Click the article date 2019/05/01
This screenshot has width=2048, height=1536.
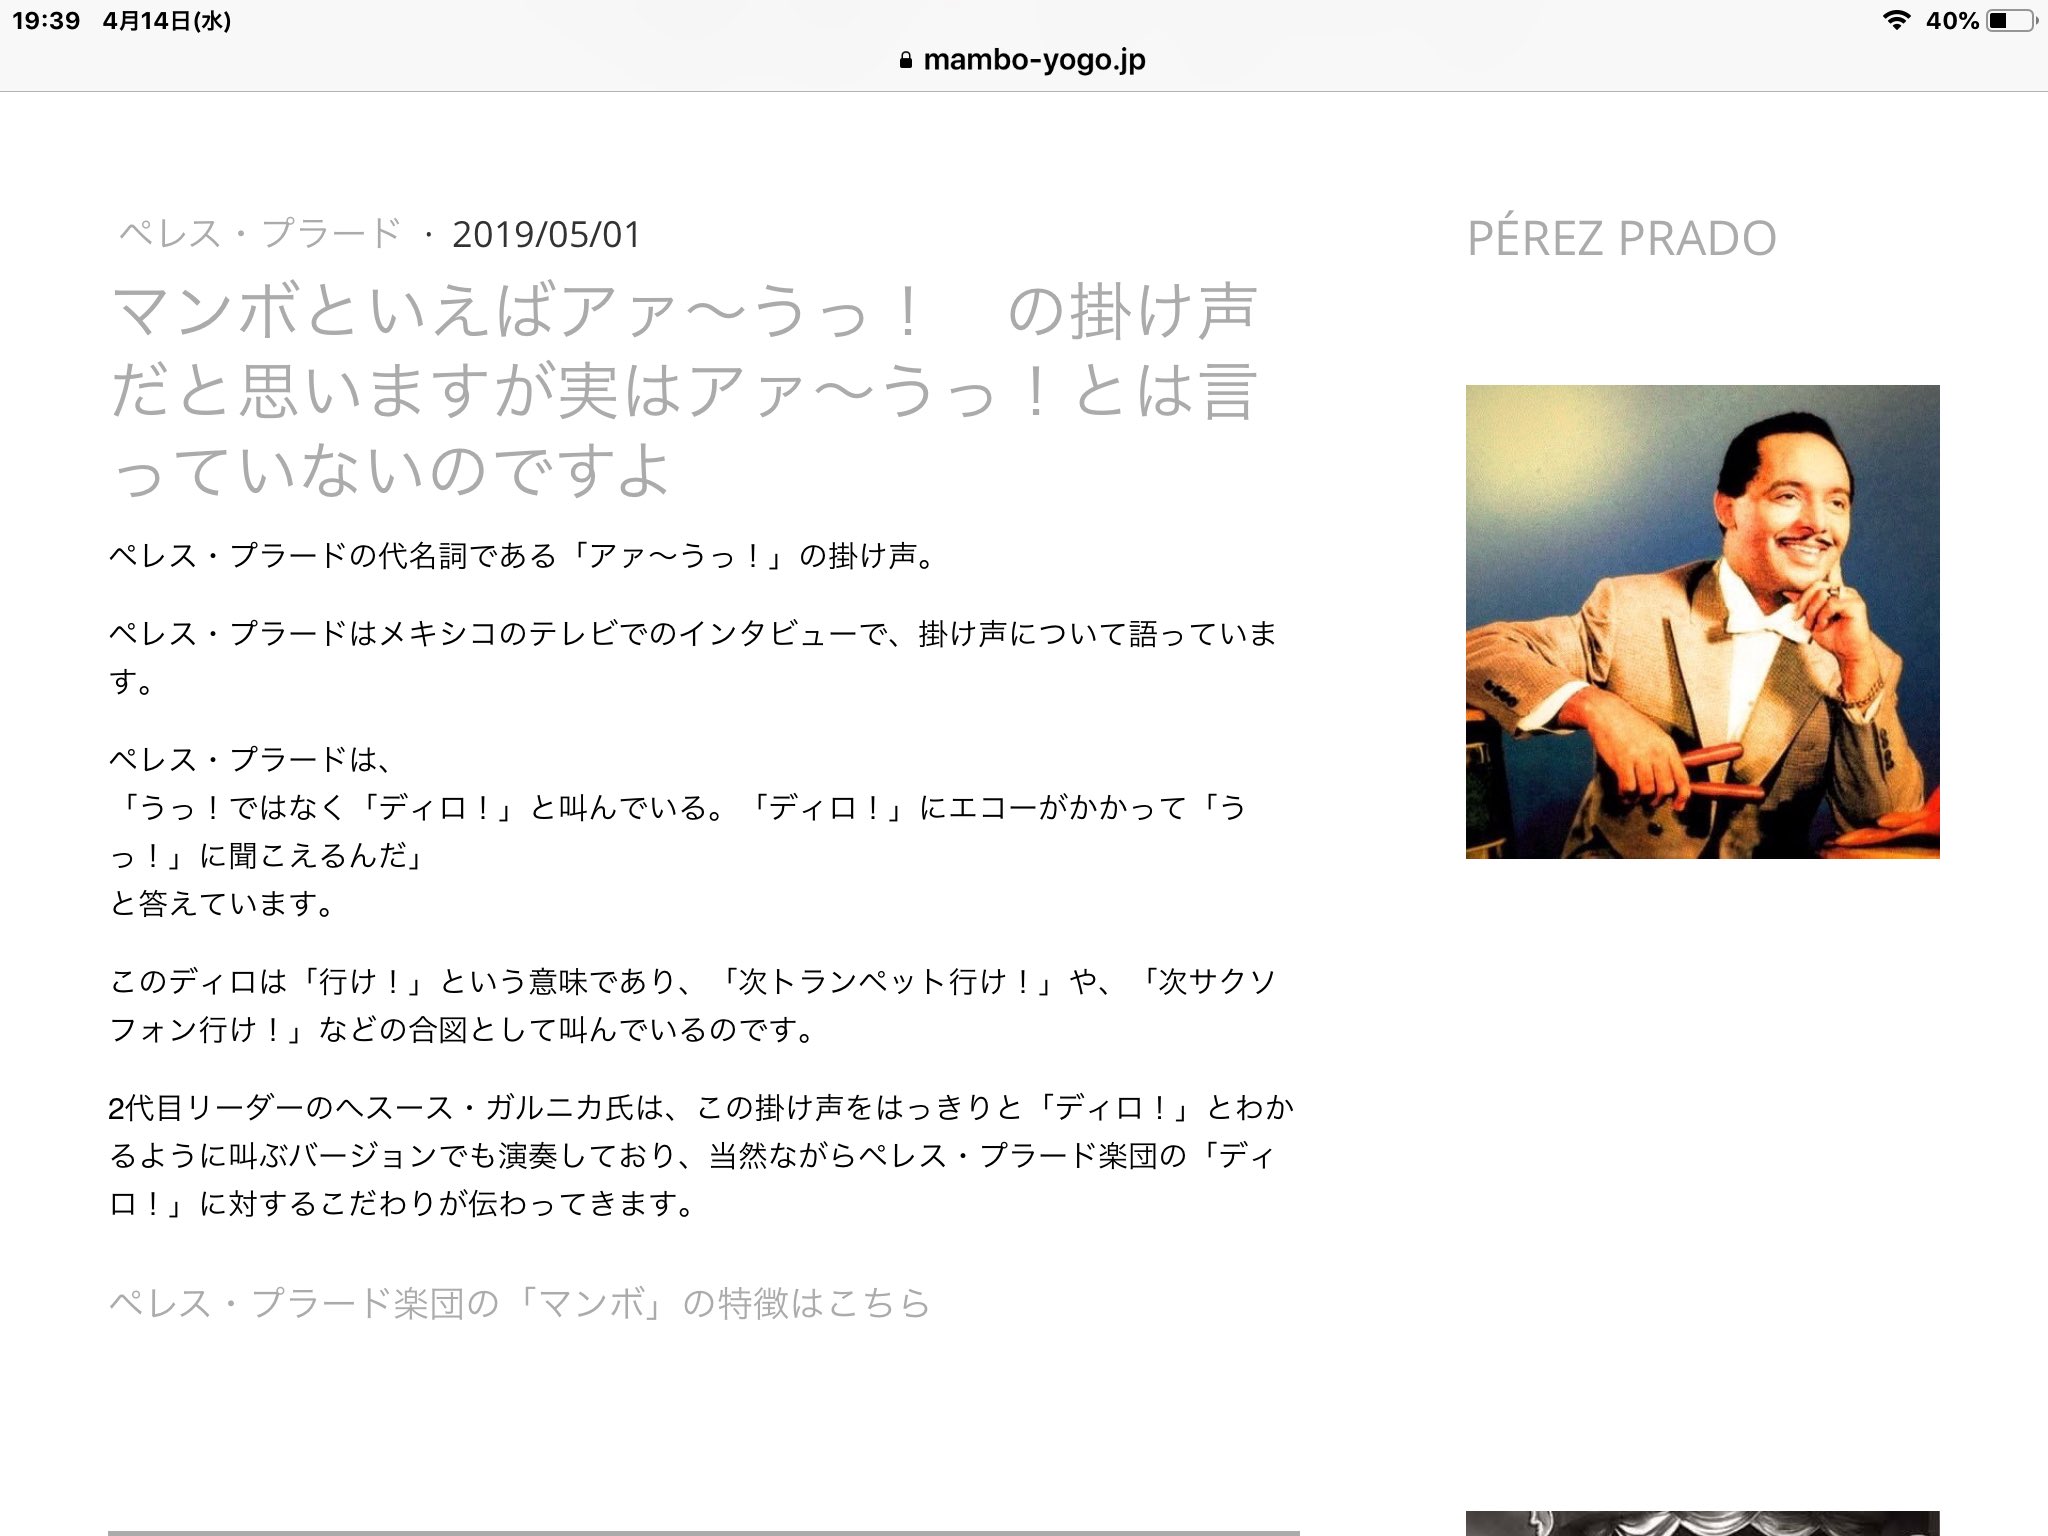[x=546, y=235]
